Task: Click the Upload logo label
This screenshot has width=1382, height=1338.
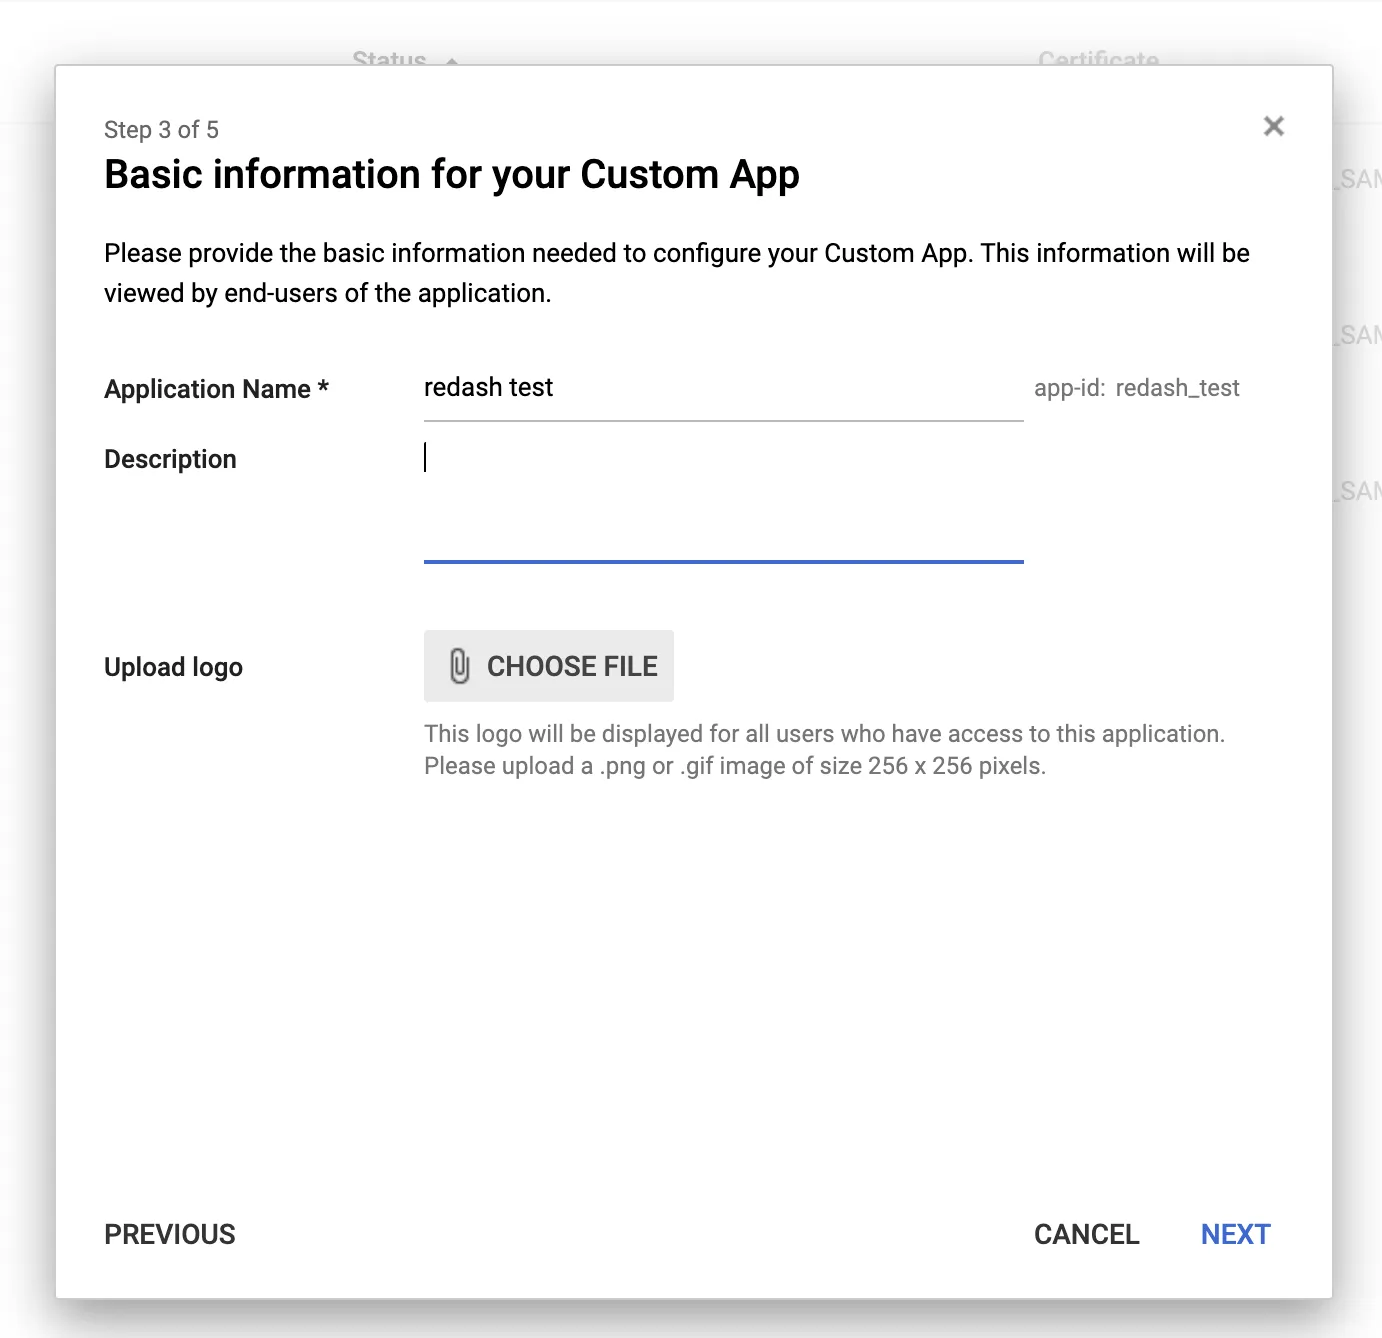Action: (x=173, y=667)
